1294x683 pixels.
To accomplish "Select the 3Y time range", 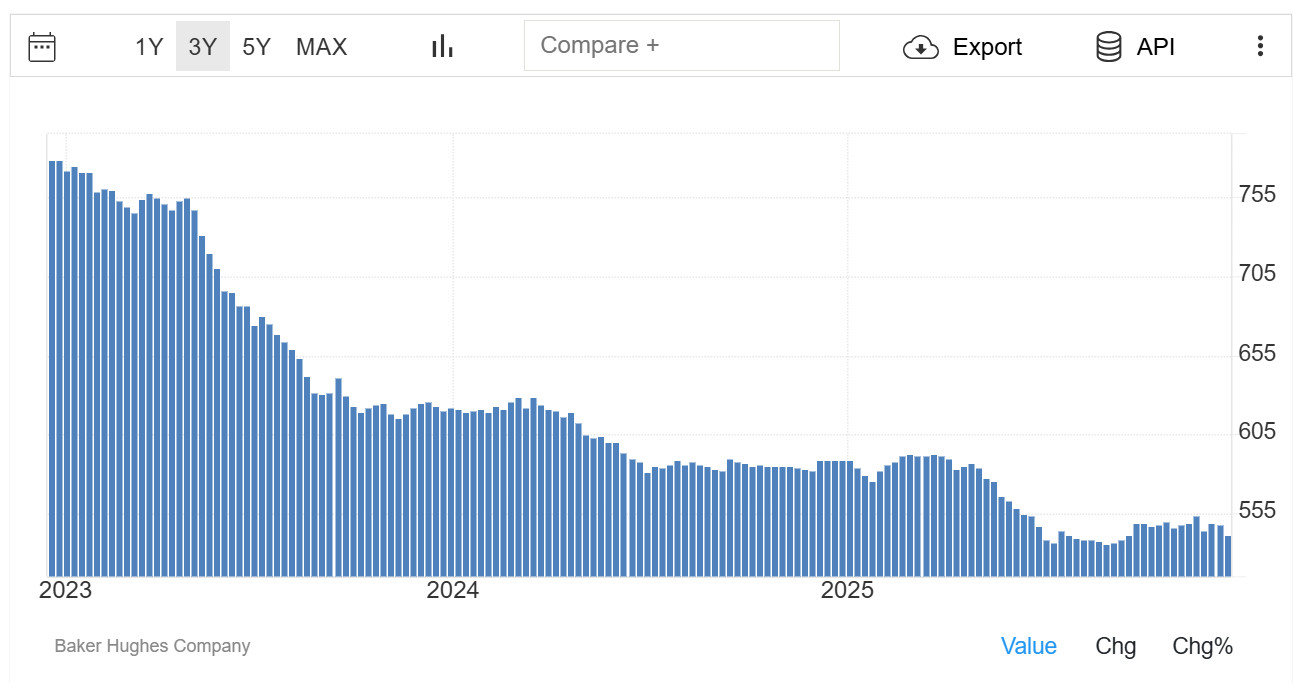I will [203, 47].
